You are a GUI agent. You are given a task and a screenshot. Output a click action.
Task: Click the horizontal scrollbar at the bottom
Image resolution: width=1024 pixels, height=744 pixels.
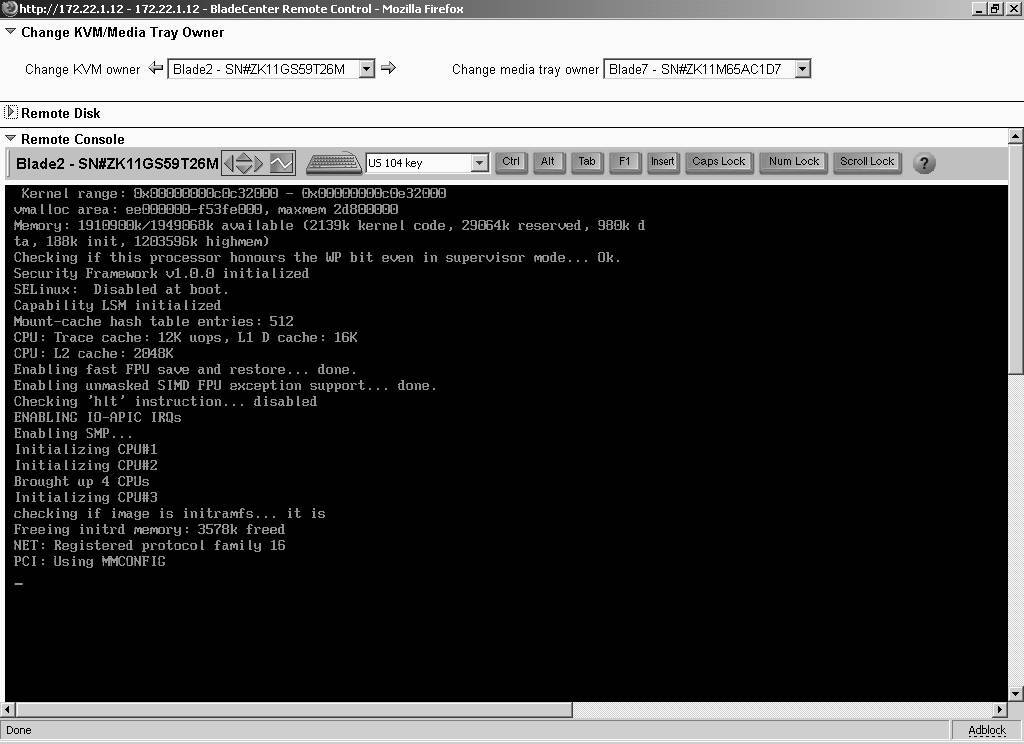point(288,710)
